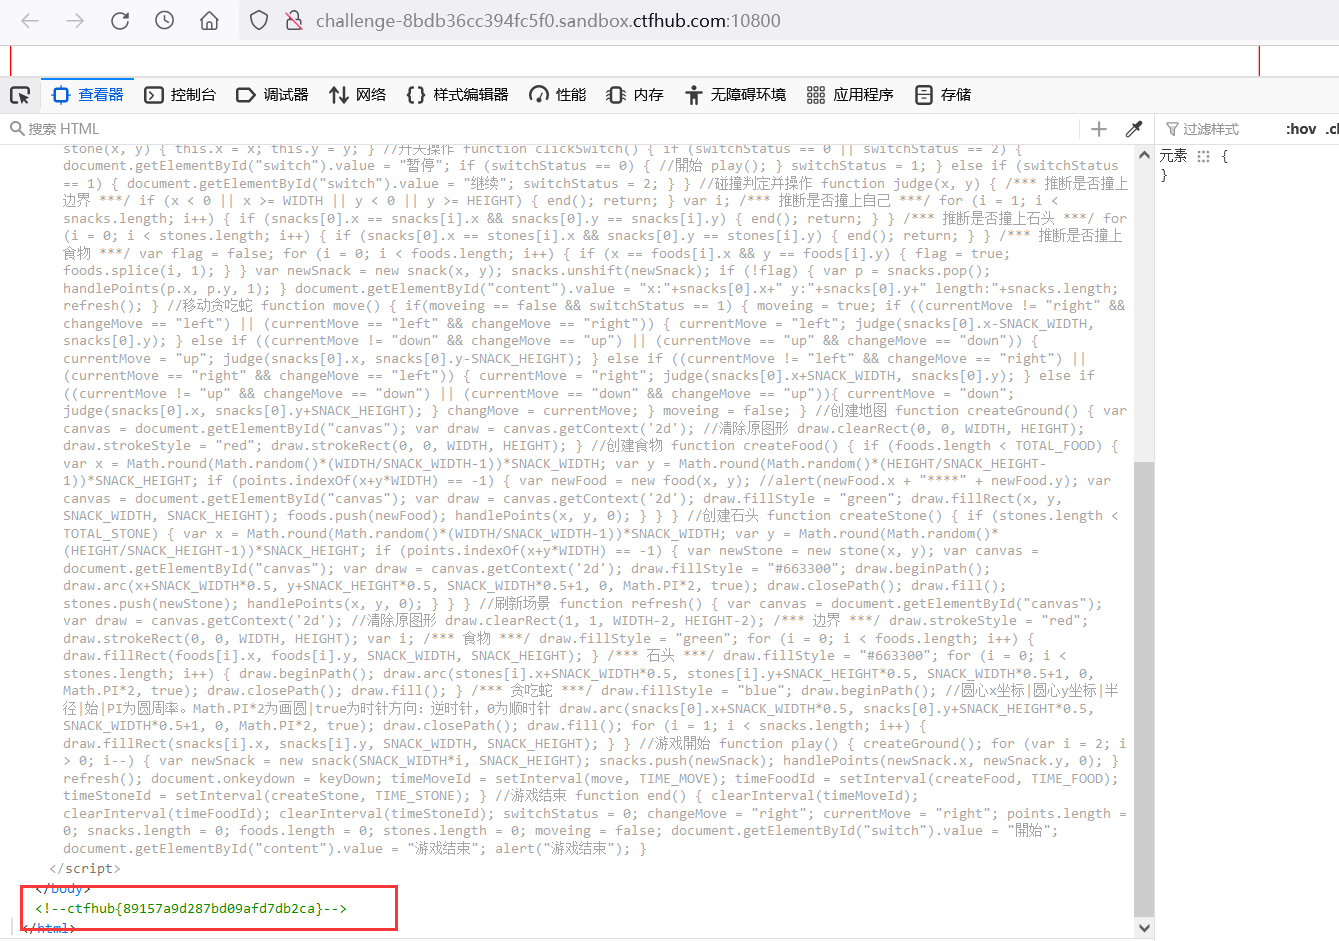Open the 应用程序 application tab

pos(850,95)
